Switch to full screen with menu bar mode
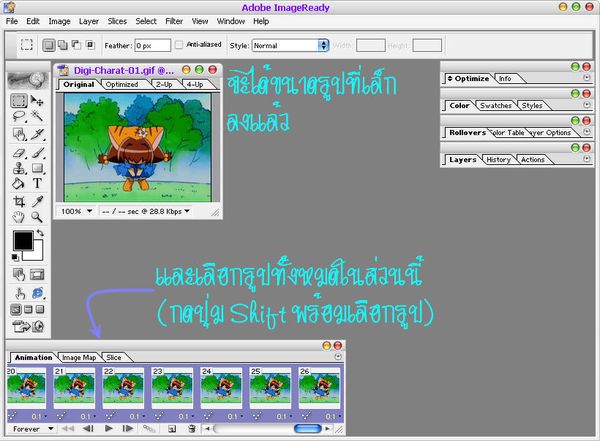This screenshot has width=600, height=441. tap(28, 309)
